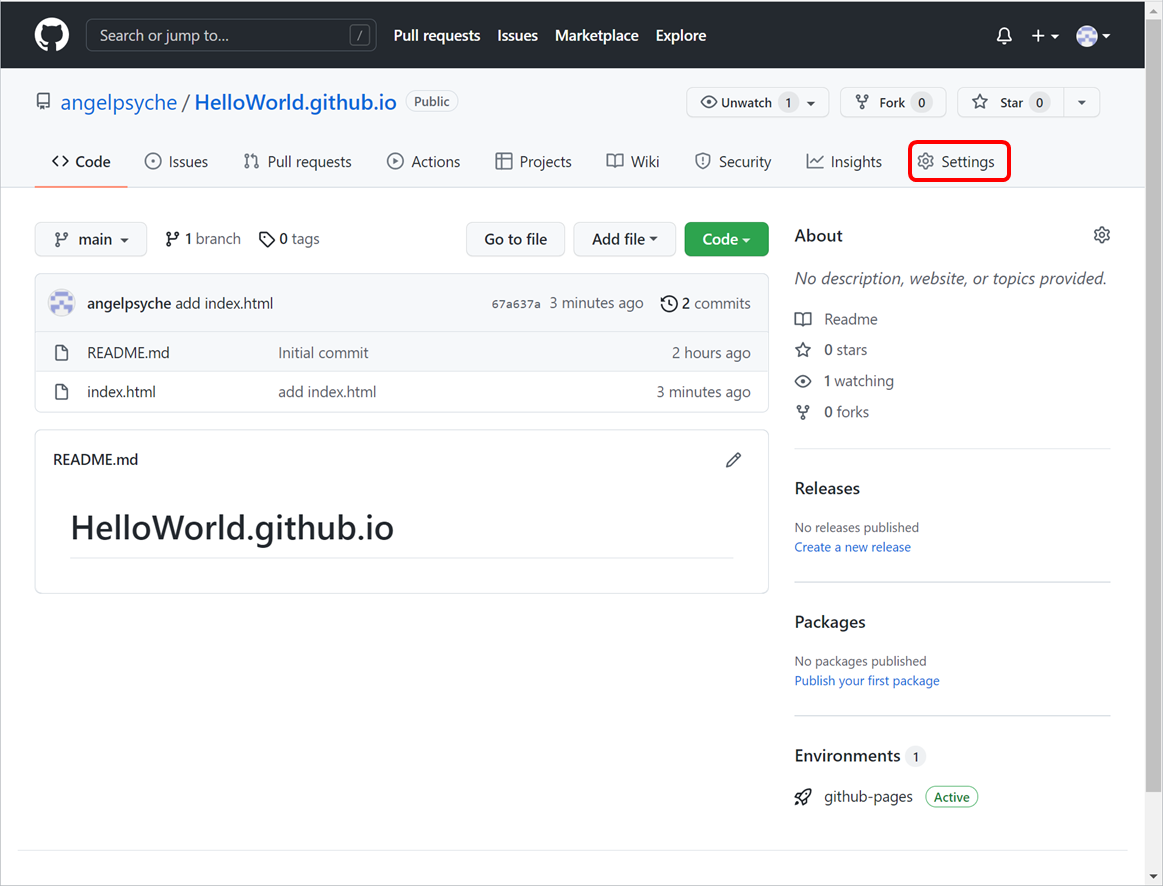Open the add index.html latest commit message
Image resolution: width=1163 pixels, height=886 pixels.
224,303
